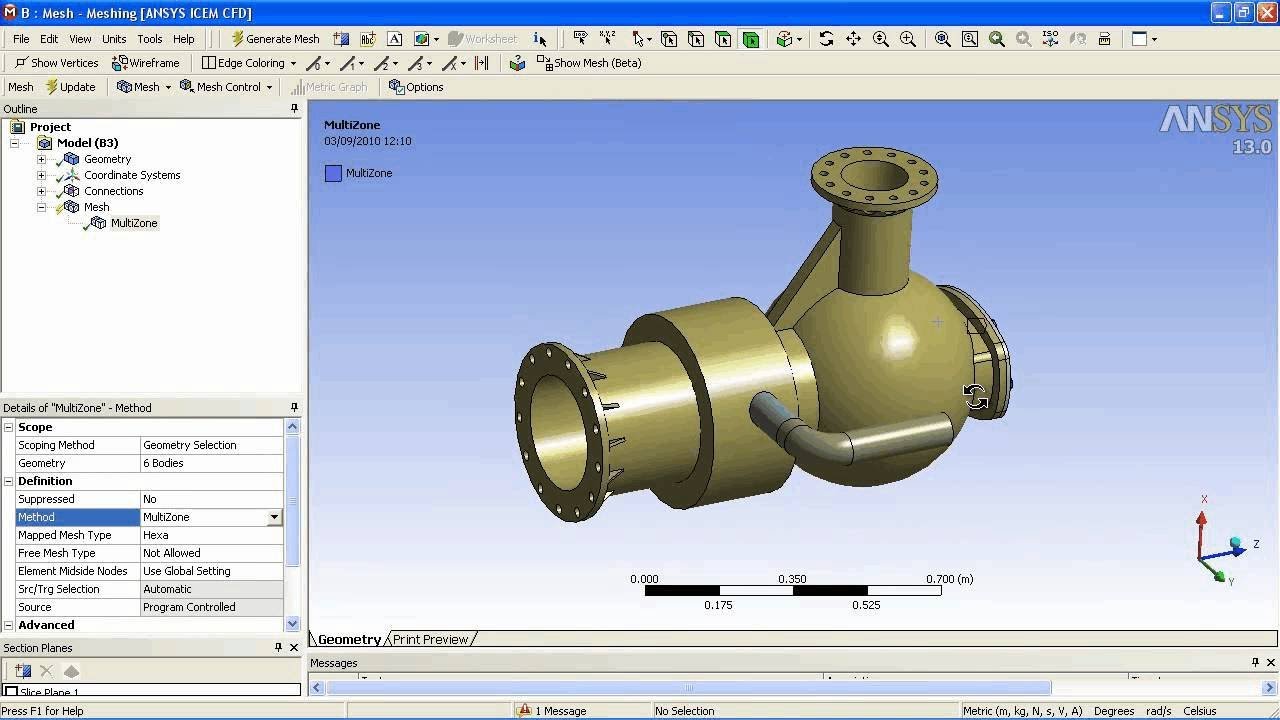Toggle Wireframe display mode

(146, 63)
